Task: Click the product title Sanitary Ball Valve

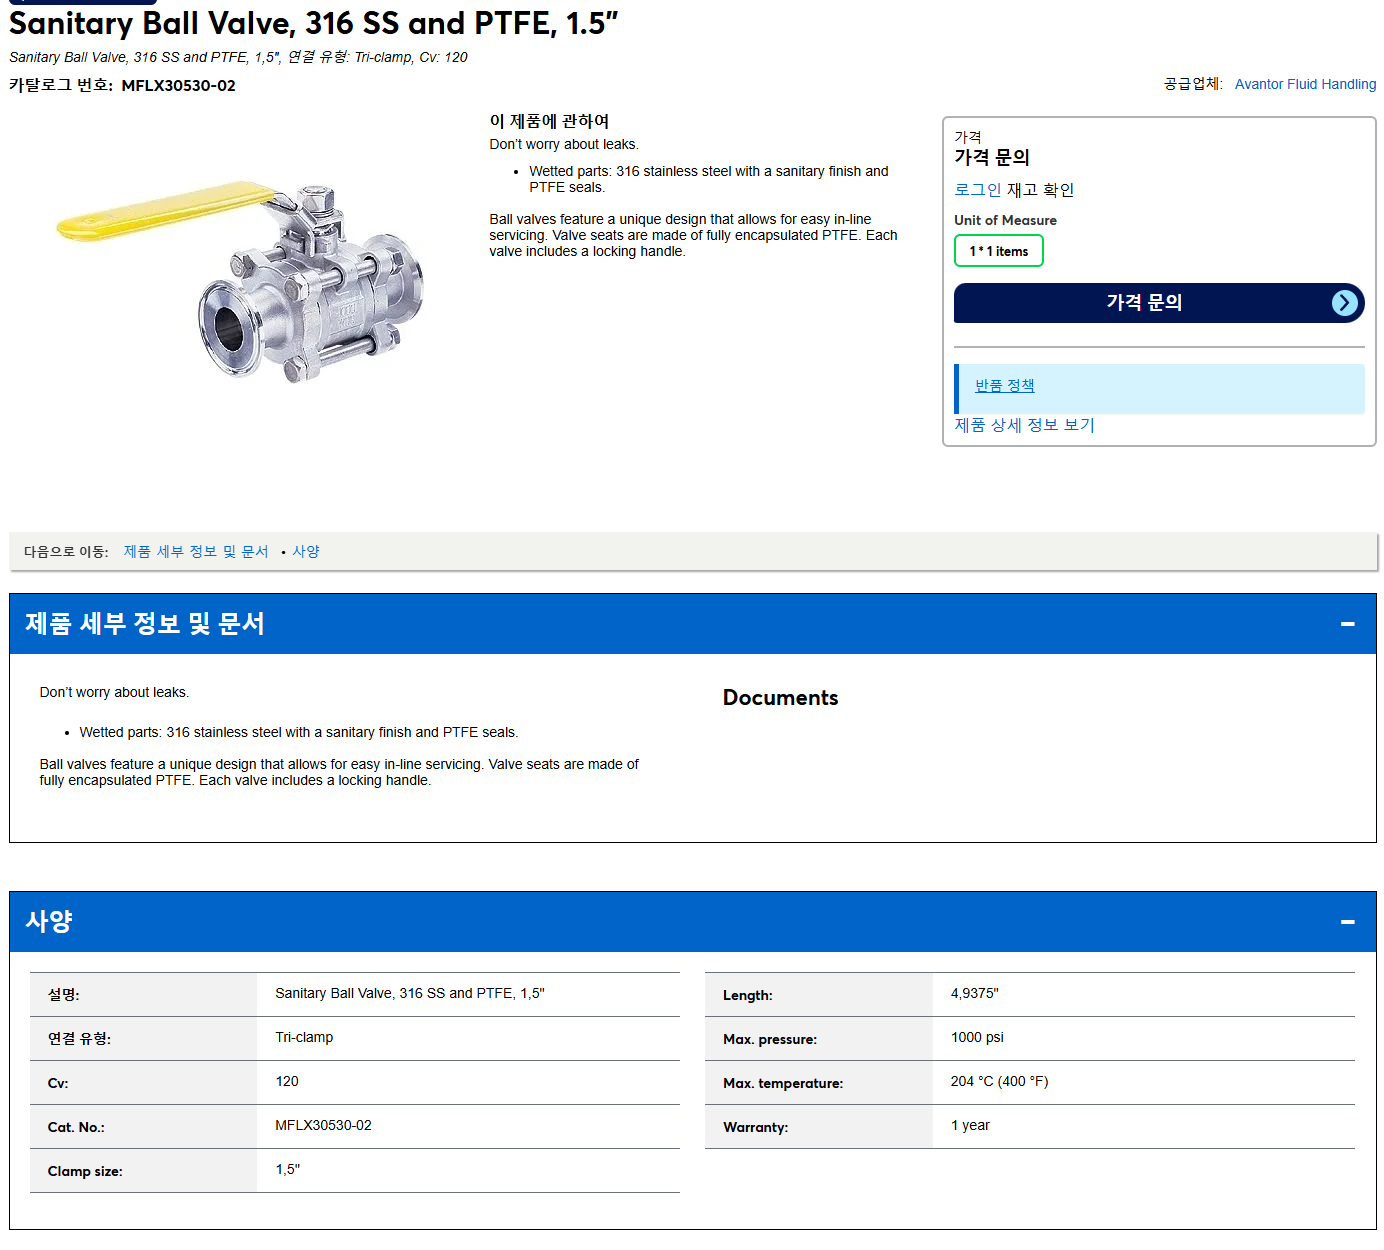Action: 313,23
